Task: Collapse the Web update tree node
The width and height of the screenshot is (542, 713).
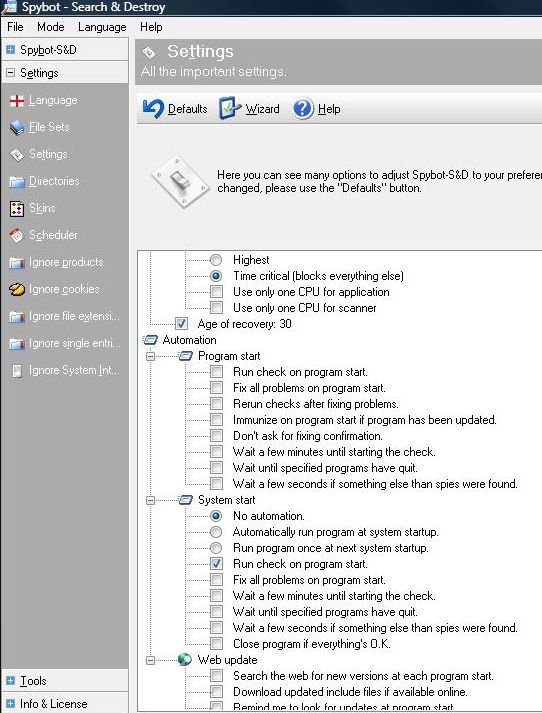Action: pyautogui.click(x=151, y=660)
